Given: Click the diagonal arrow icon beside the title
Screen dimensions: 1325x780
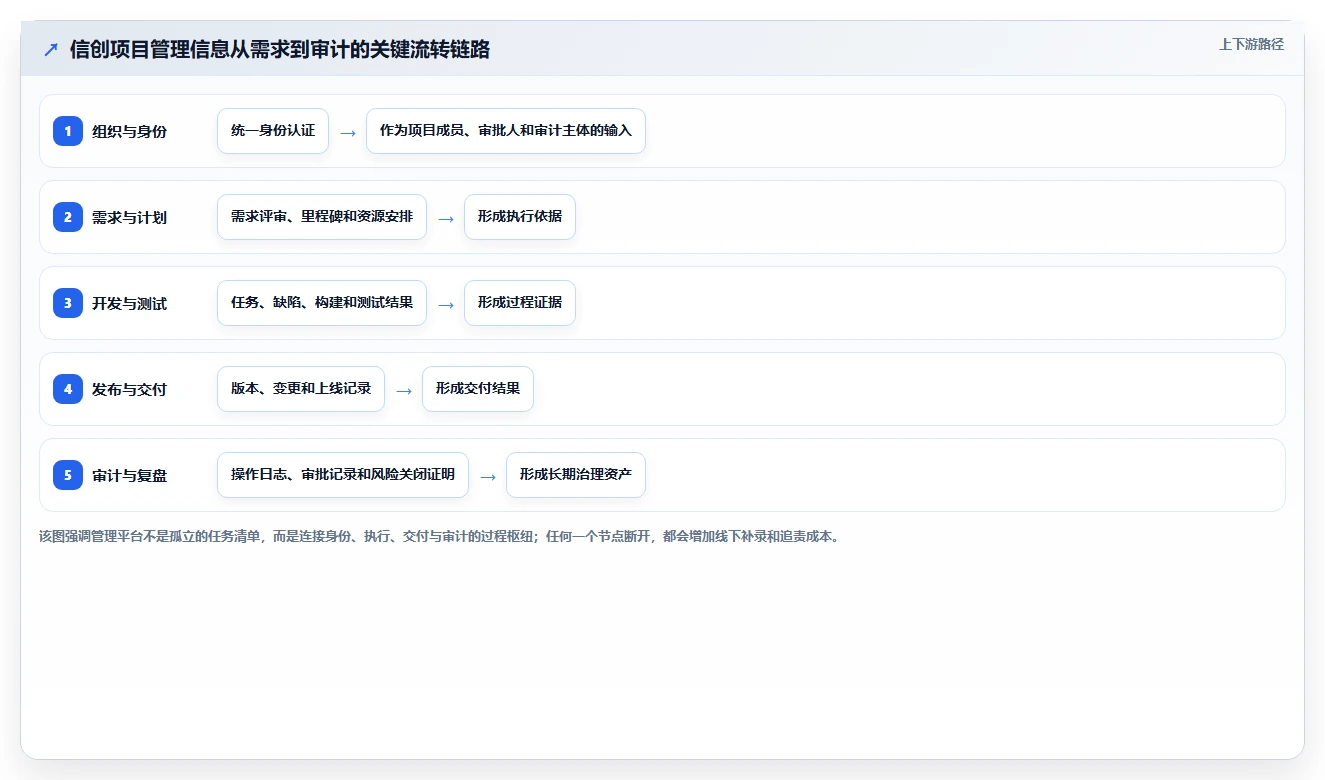Looking at the screenshot, I should pyautogui.click(x=51, y=50).
